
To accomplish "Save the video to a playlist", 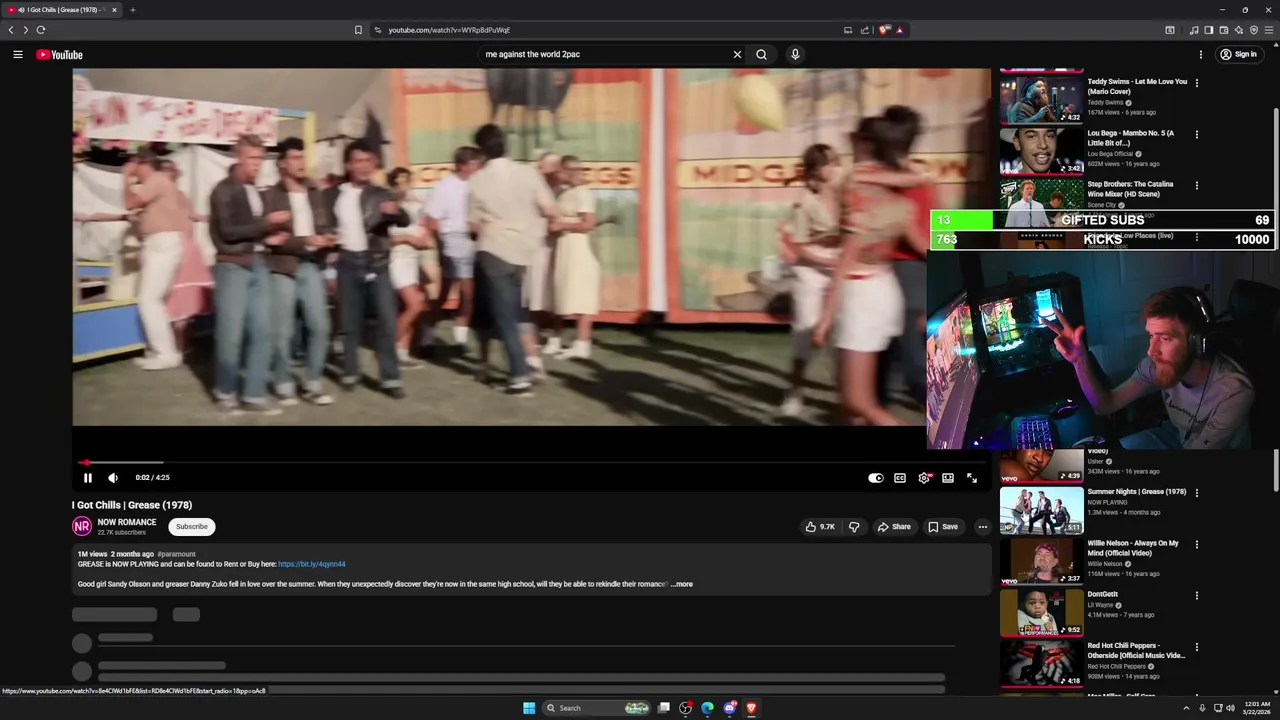I will [943, 526].
